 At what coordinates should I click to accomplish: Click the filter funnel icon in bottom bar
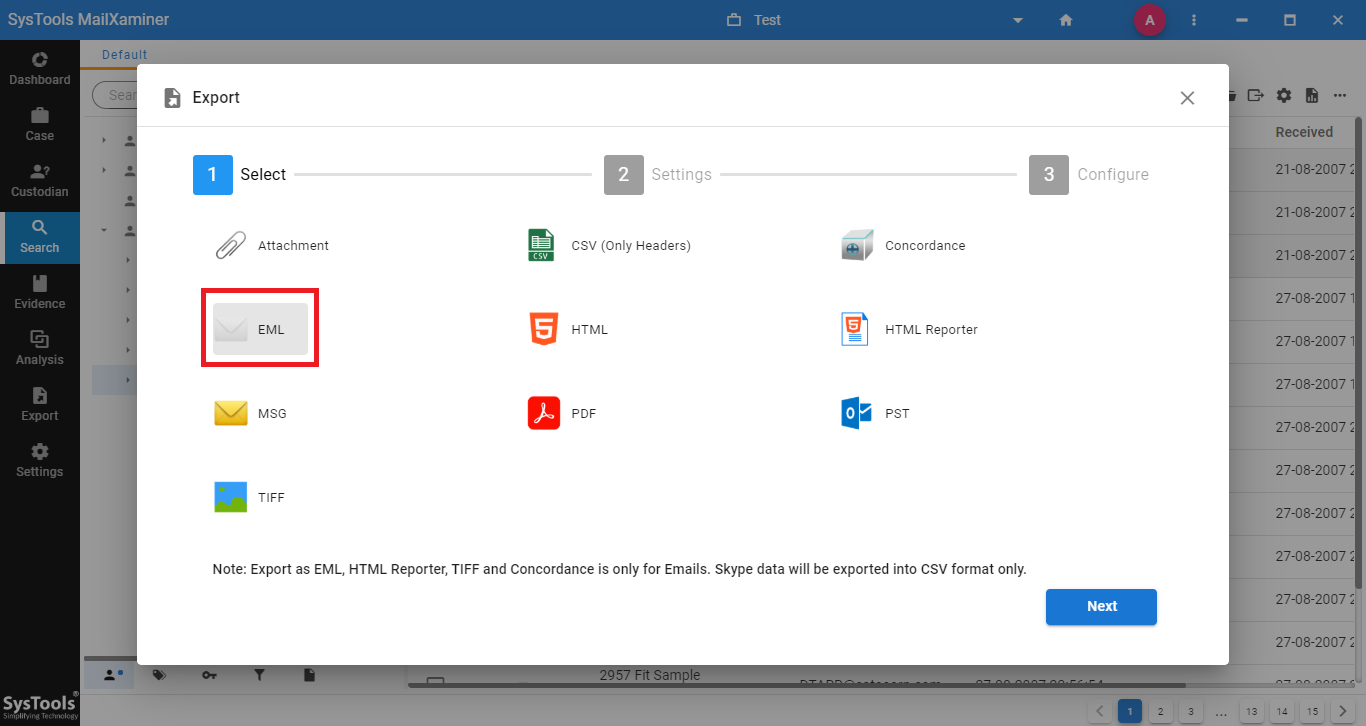point(259,675)
